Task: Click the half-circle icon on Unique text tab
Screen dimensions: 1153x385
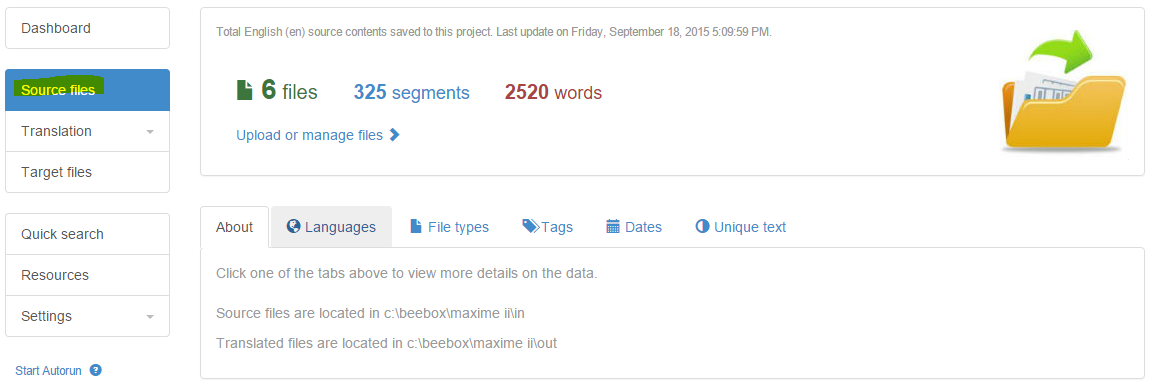Action: click(702, 226)
